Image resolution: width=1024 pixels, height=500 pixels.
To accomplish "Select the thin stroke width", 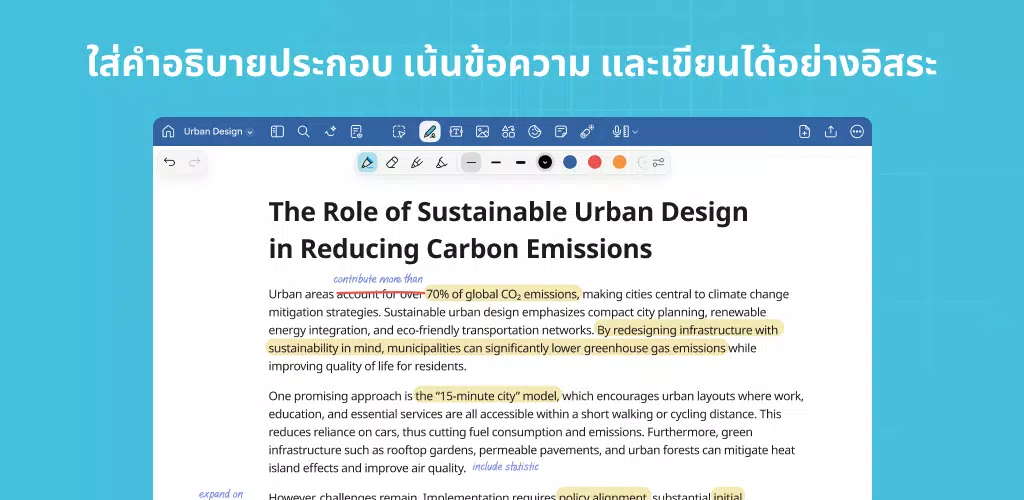I will click(x=471, y=163).
